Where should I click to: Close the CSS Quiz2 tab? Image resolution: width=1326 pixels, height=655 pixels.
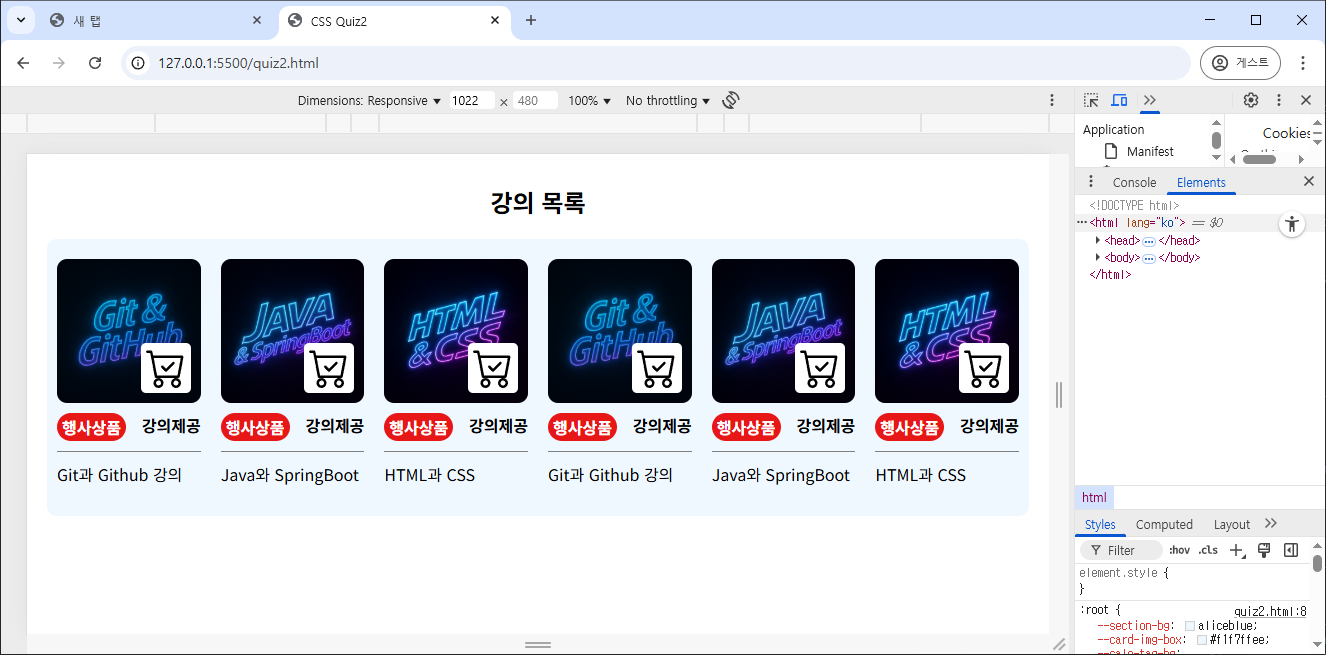click(494, 20)
